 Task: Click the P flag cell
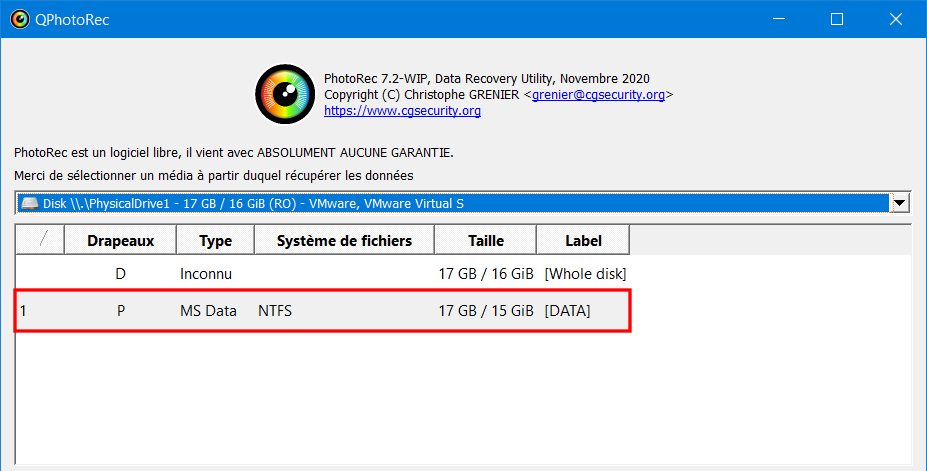tap(120, 311)
